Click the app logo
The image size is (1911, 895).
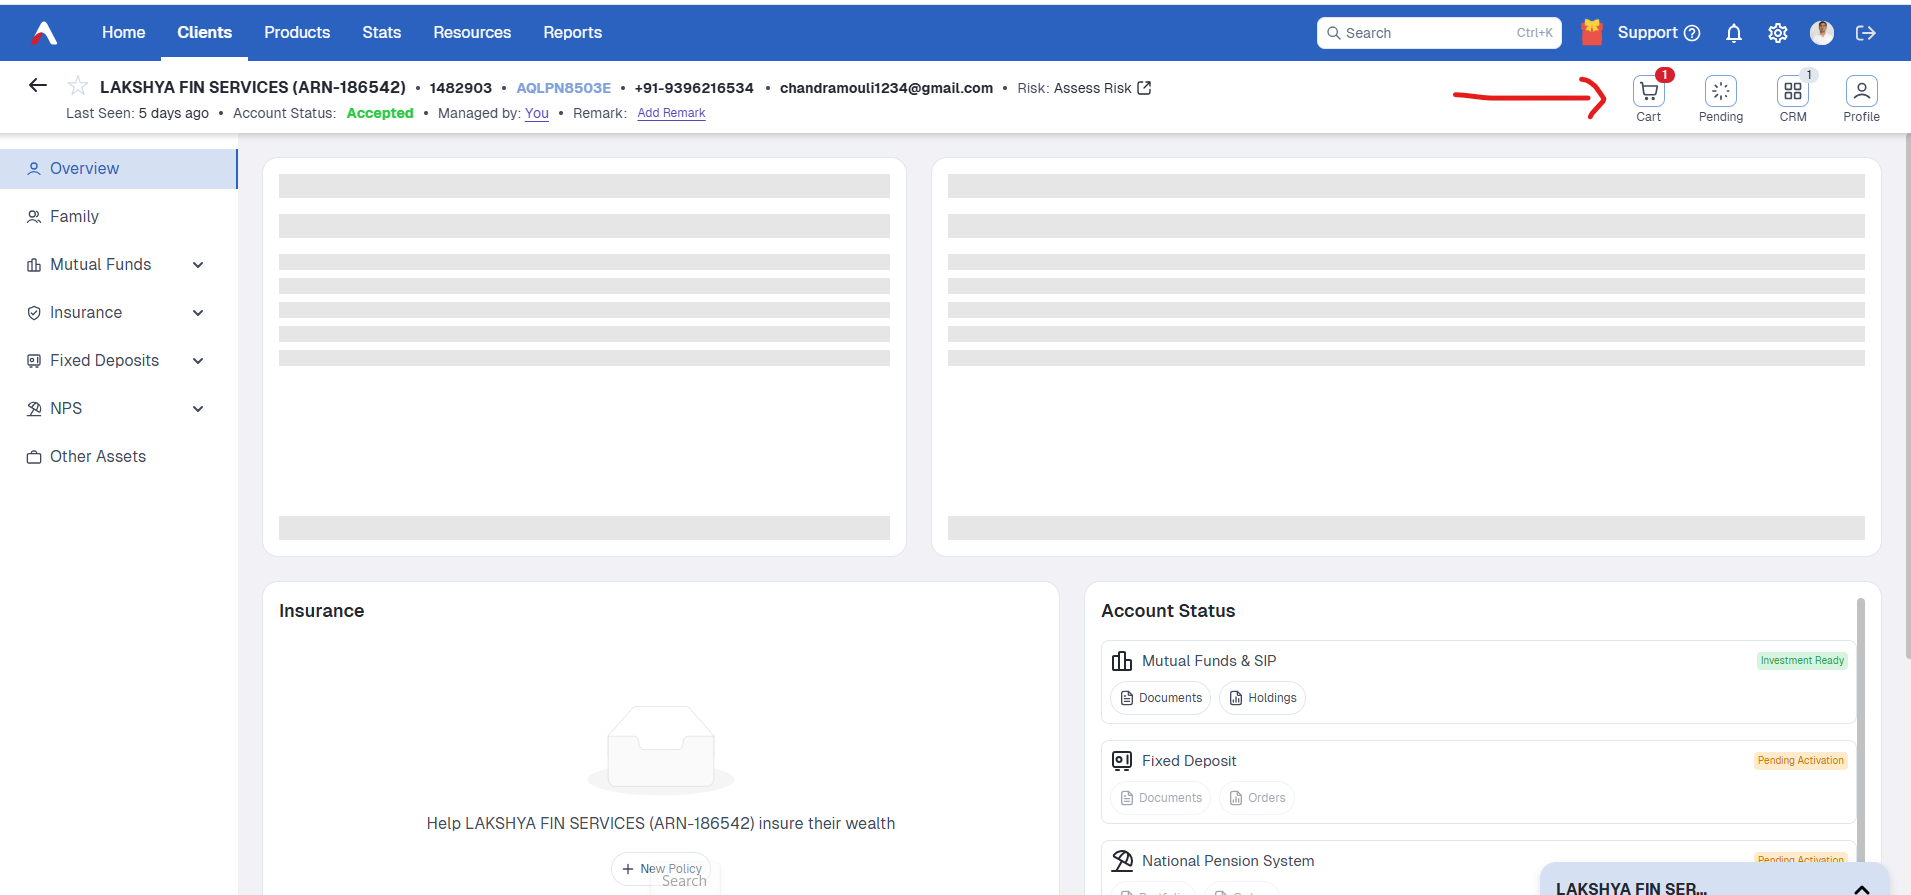44,33
